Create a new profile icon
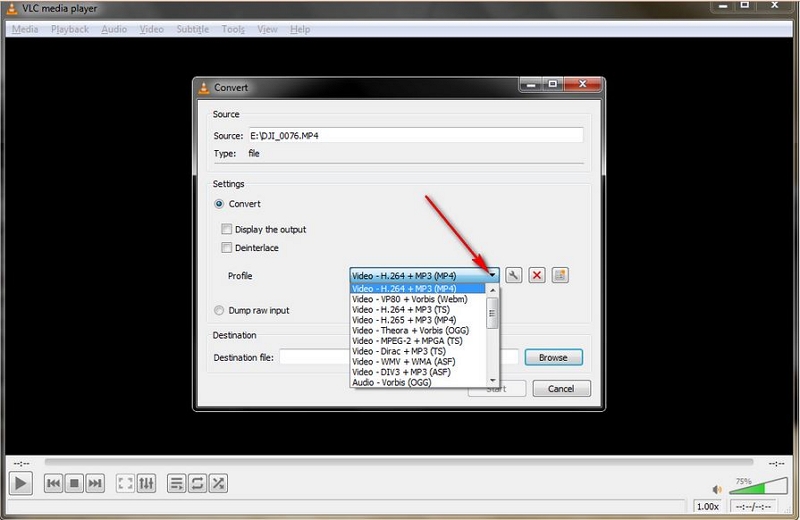The height and width of the screenshot is (520, 800). pyautogui.click(x=560, y=276)
